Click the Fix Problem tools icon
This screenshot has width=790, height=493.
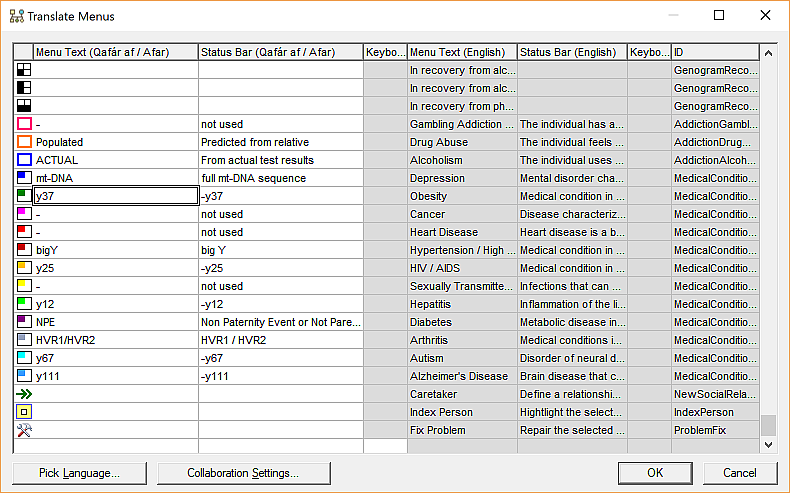point(24,430)
